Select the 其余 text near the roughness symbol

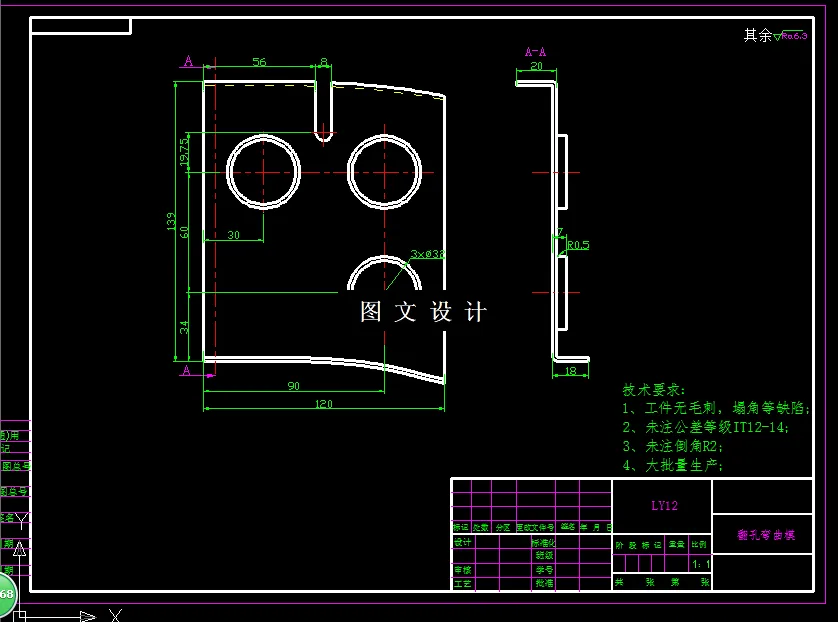pos(758,35)
